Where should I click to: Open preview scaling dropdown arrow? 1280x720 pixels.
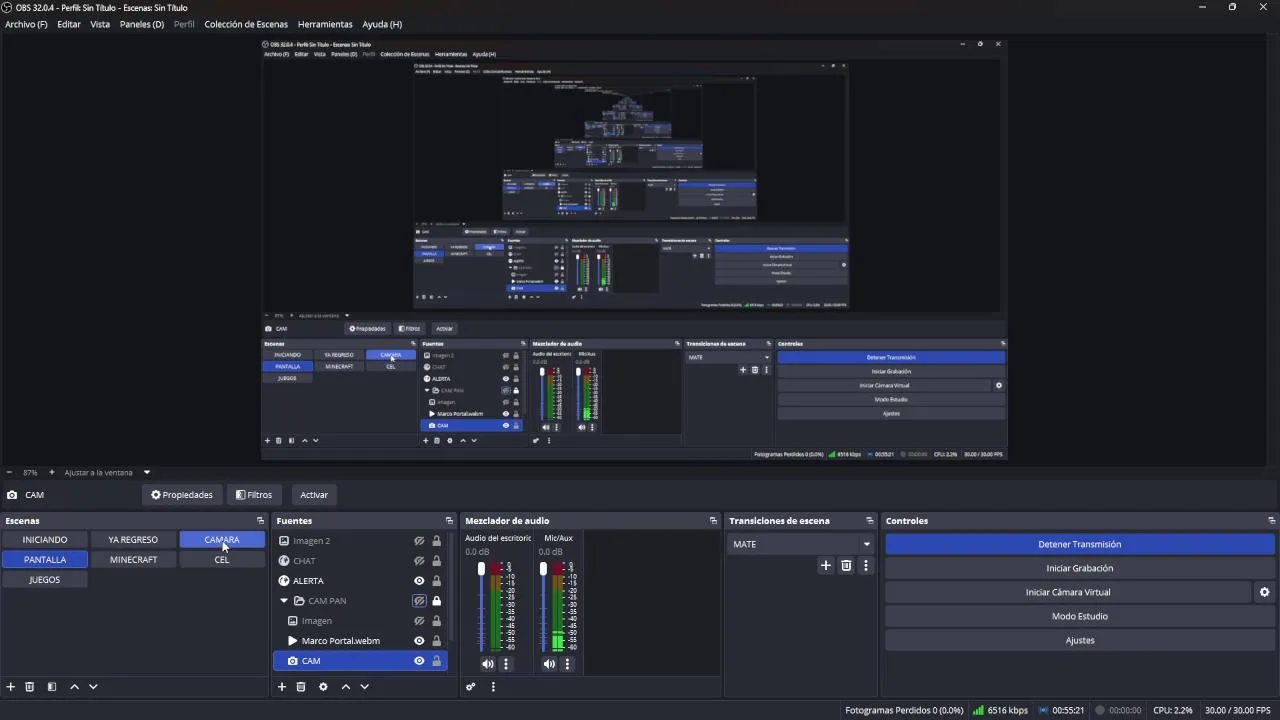click(146, 472)
